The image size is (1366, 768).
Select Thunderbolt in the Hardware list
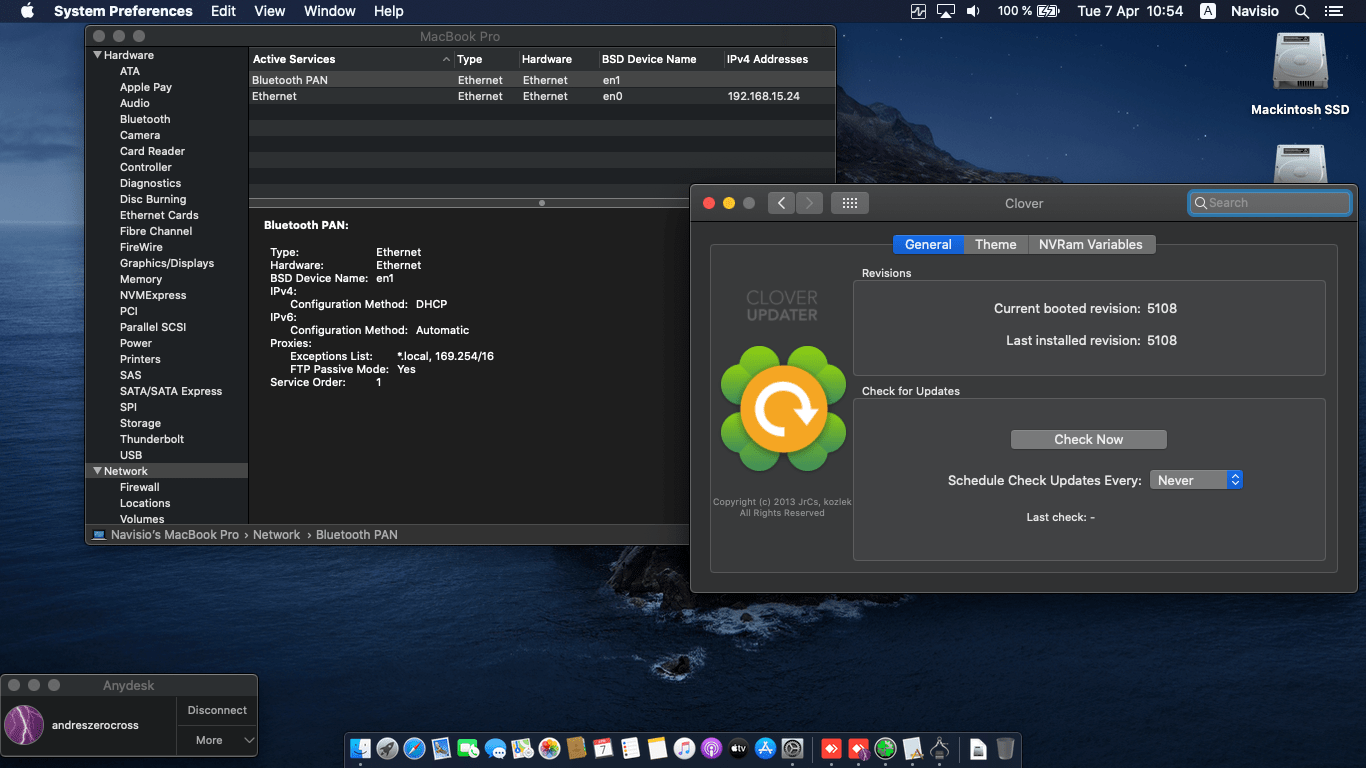coord(152,439)
